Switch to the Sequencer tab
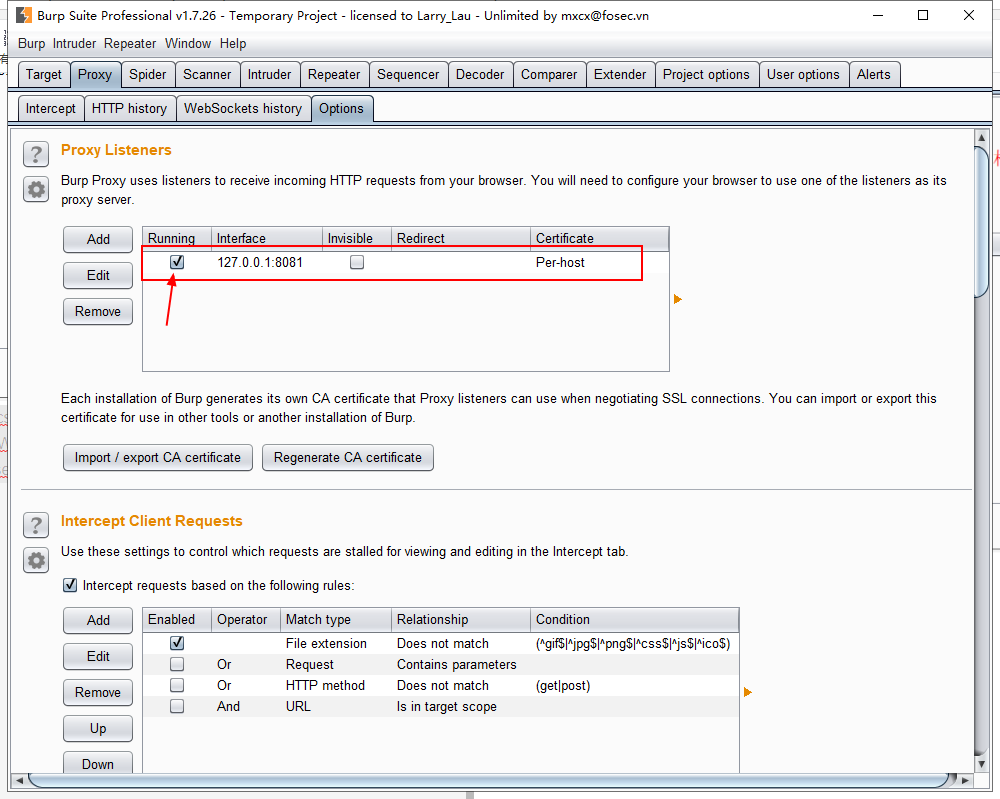1000x799 pixels. (408, 75)
